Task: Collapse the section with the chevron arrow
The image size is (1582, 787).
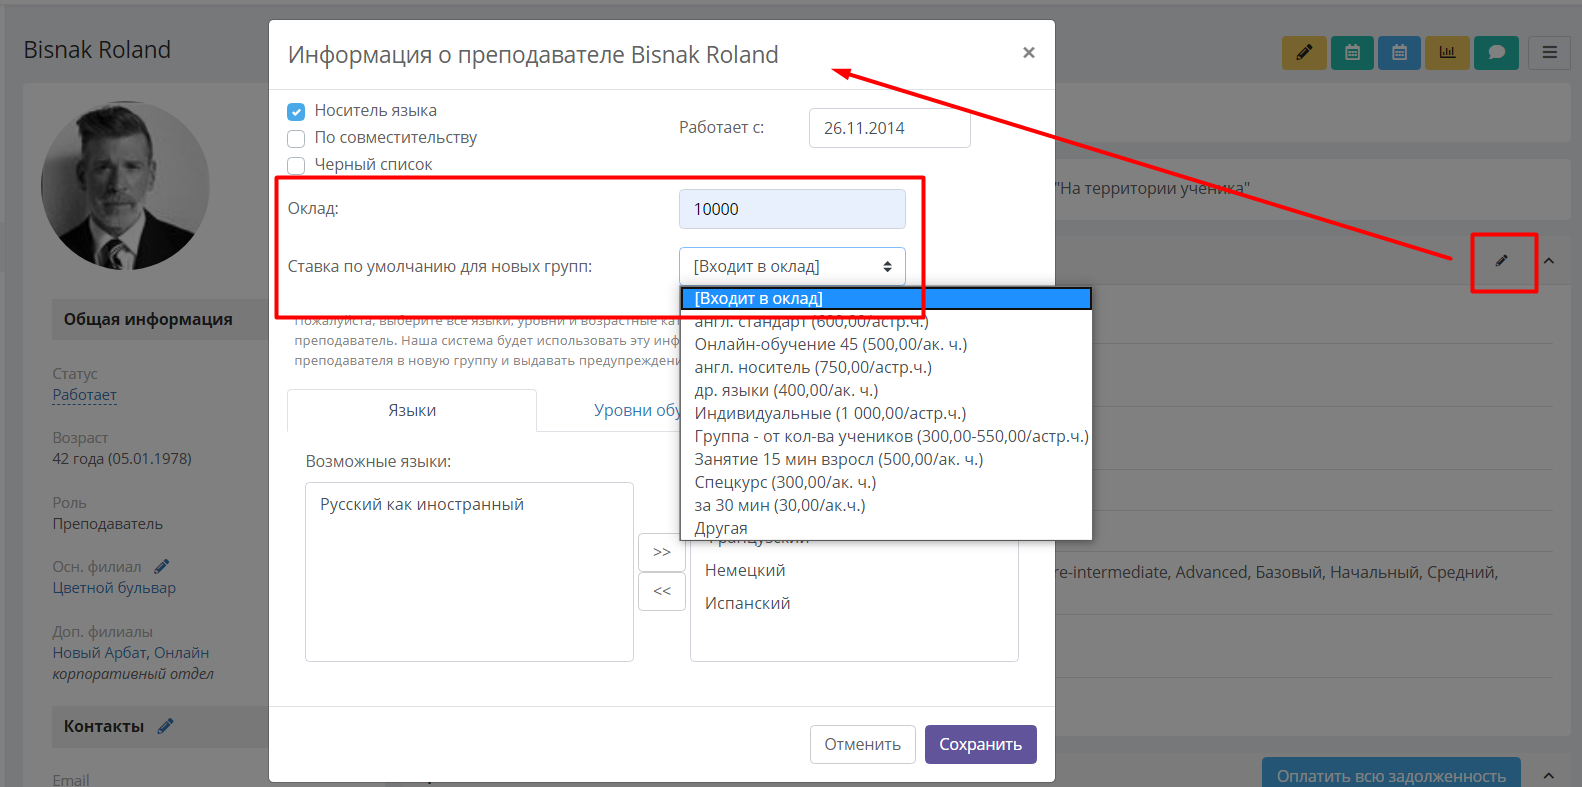Action: tap(1549, 261)
